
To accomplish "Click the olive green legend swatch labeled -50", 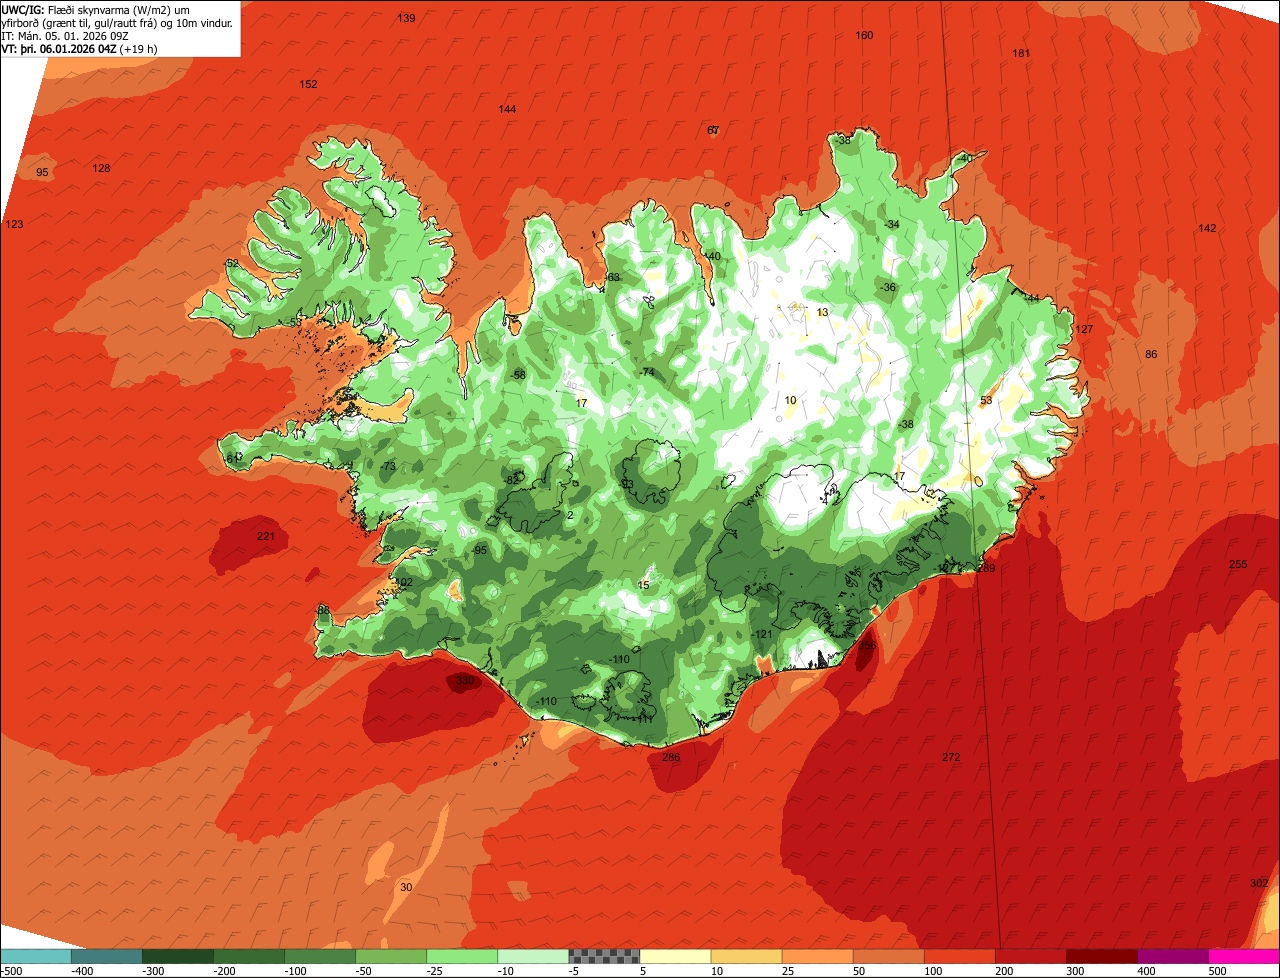I will pyautogui.click(x=390, y=956).
